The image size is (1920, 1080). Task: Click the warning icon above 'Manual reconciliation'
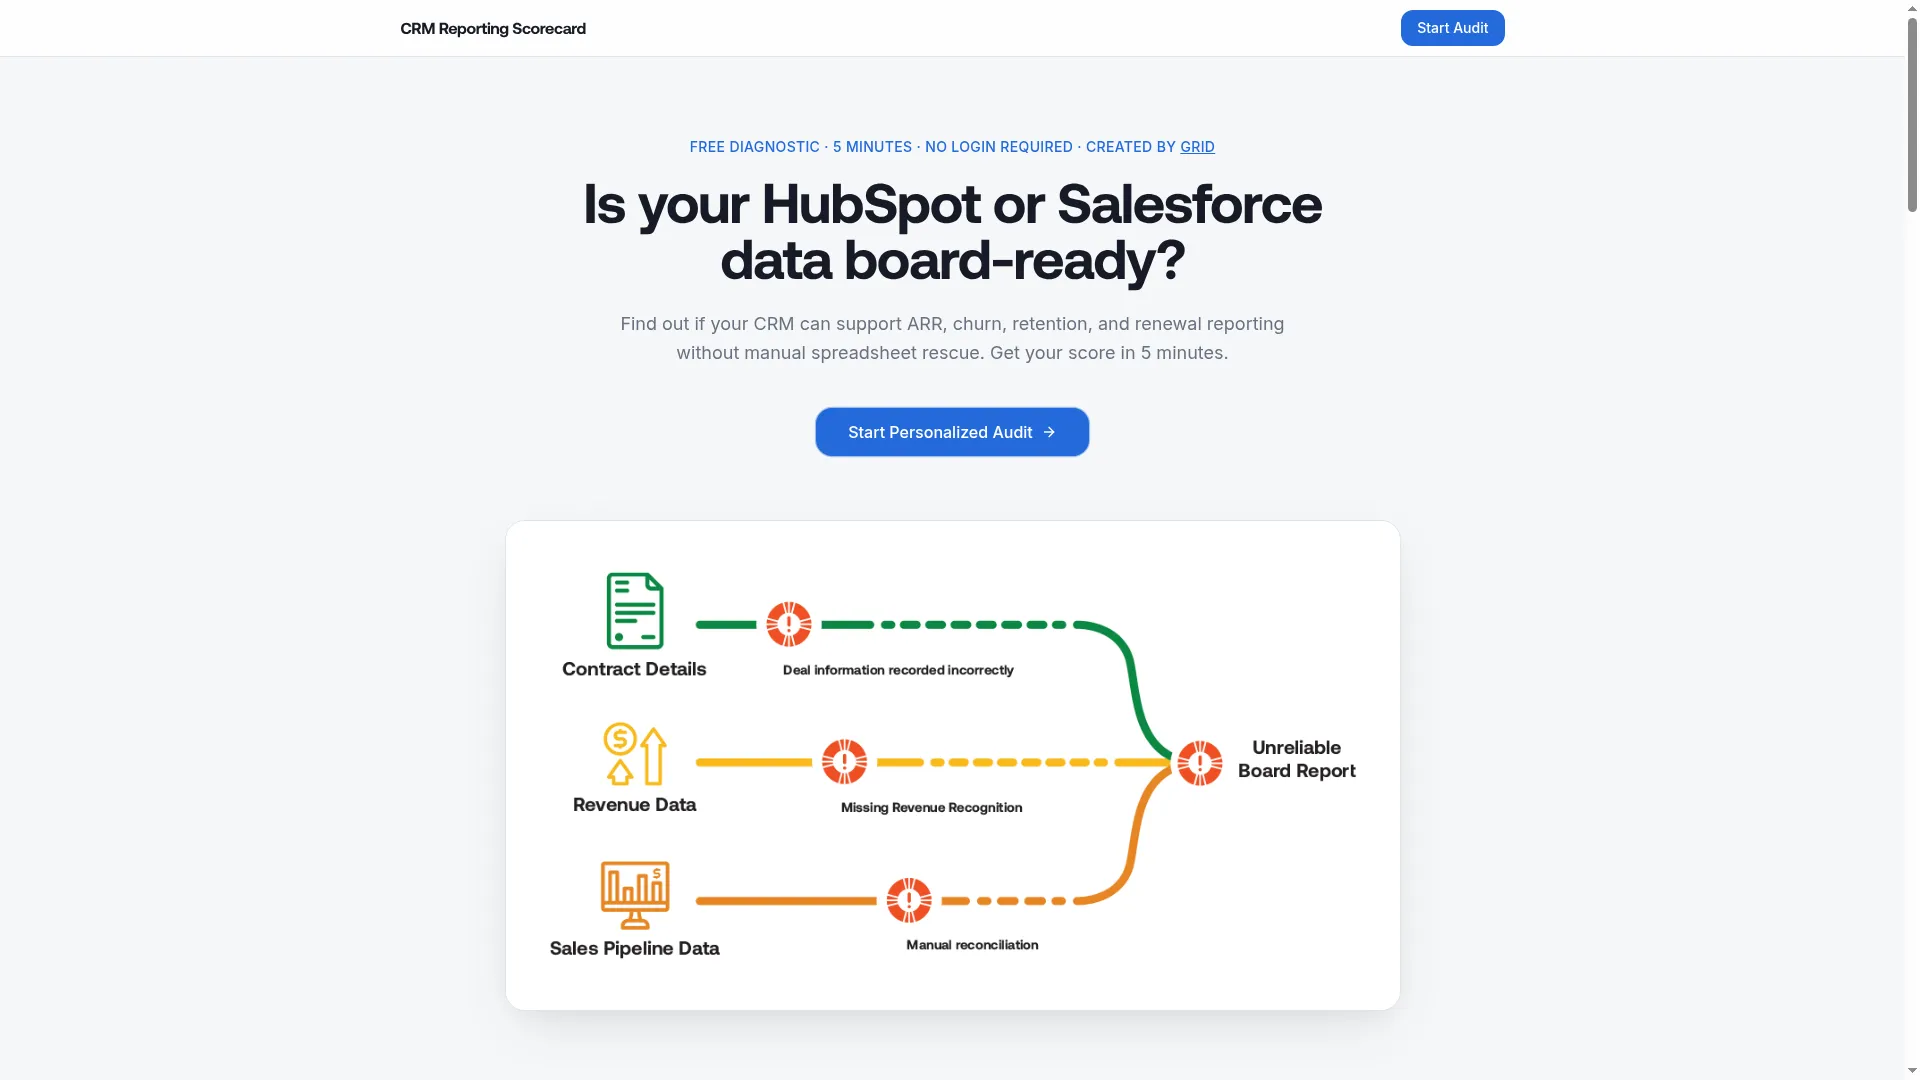[909, 900]
